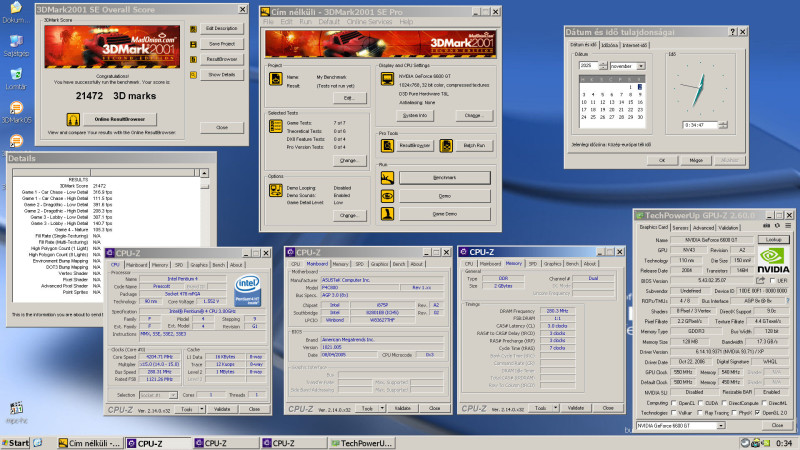
Task: Open the Sensors tab in GPU-Z
Action: (x=681, y=227)
